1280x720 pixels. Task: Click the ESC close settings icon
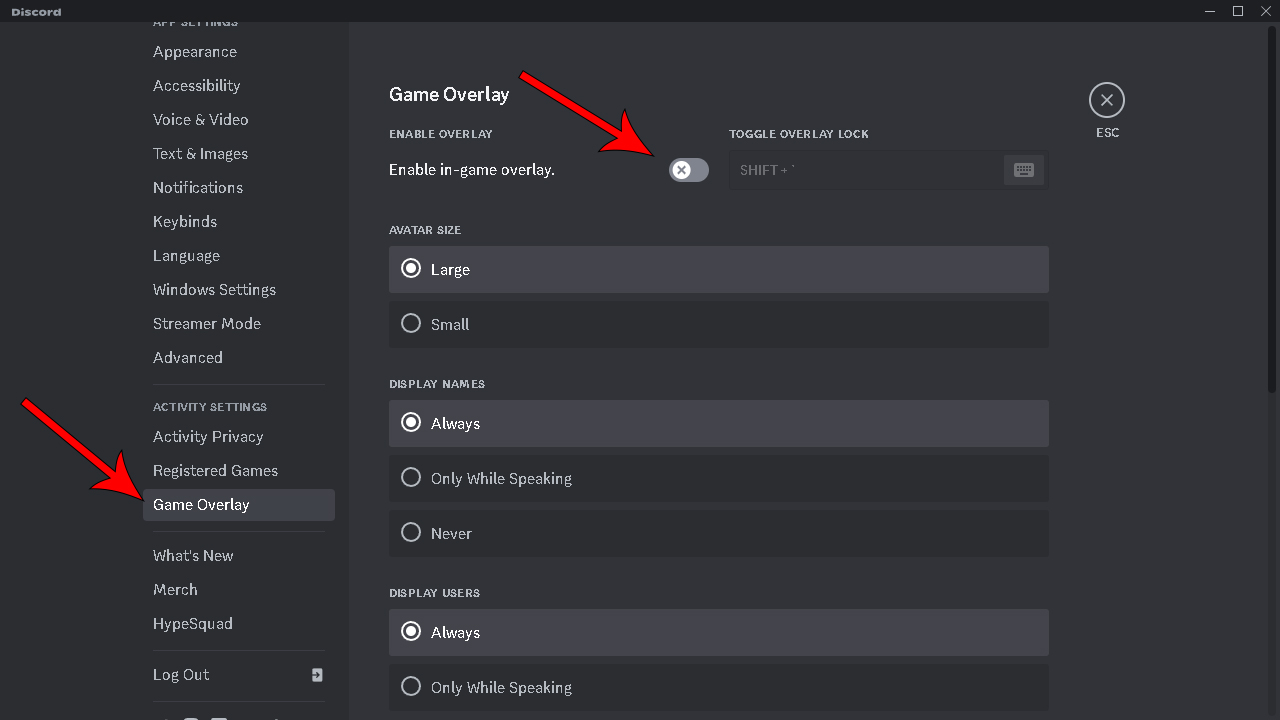click(x=1107, y=100)
